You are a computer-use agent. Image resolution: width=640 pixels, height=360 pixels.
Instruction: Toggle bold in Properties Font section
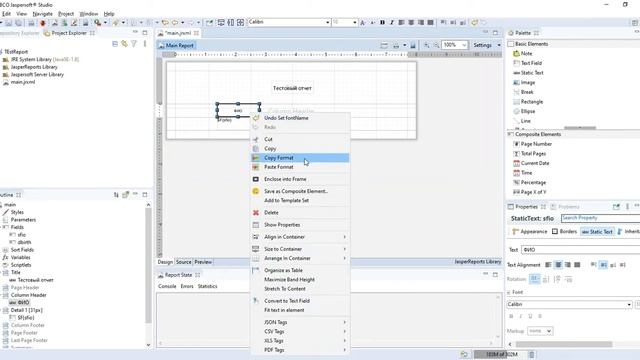pyautogui.click(x=511, y=316)
